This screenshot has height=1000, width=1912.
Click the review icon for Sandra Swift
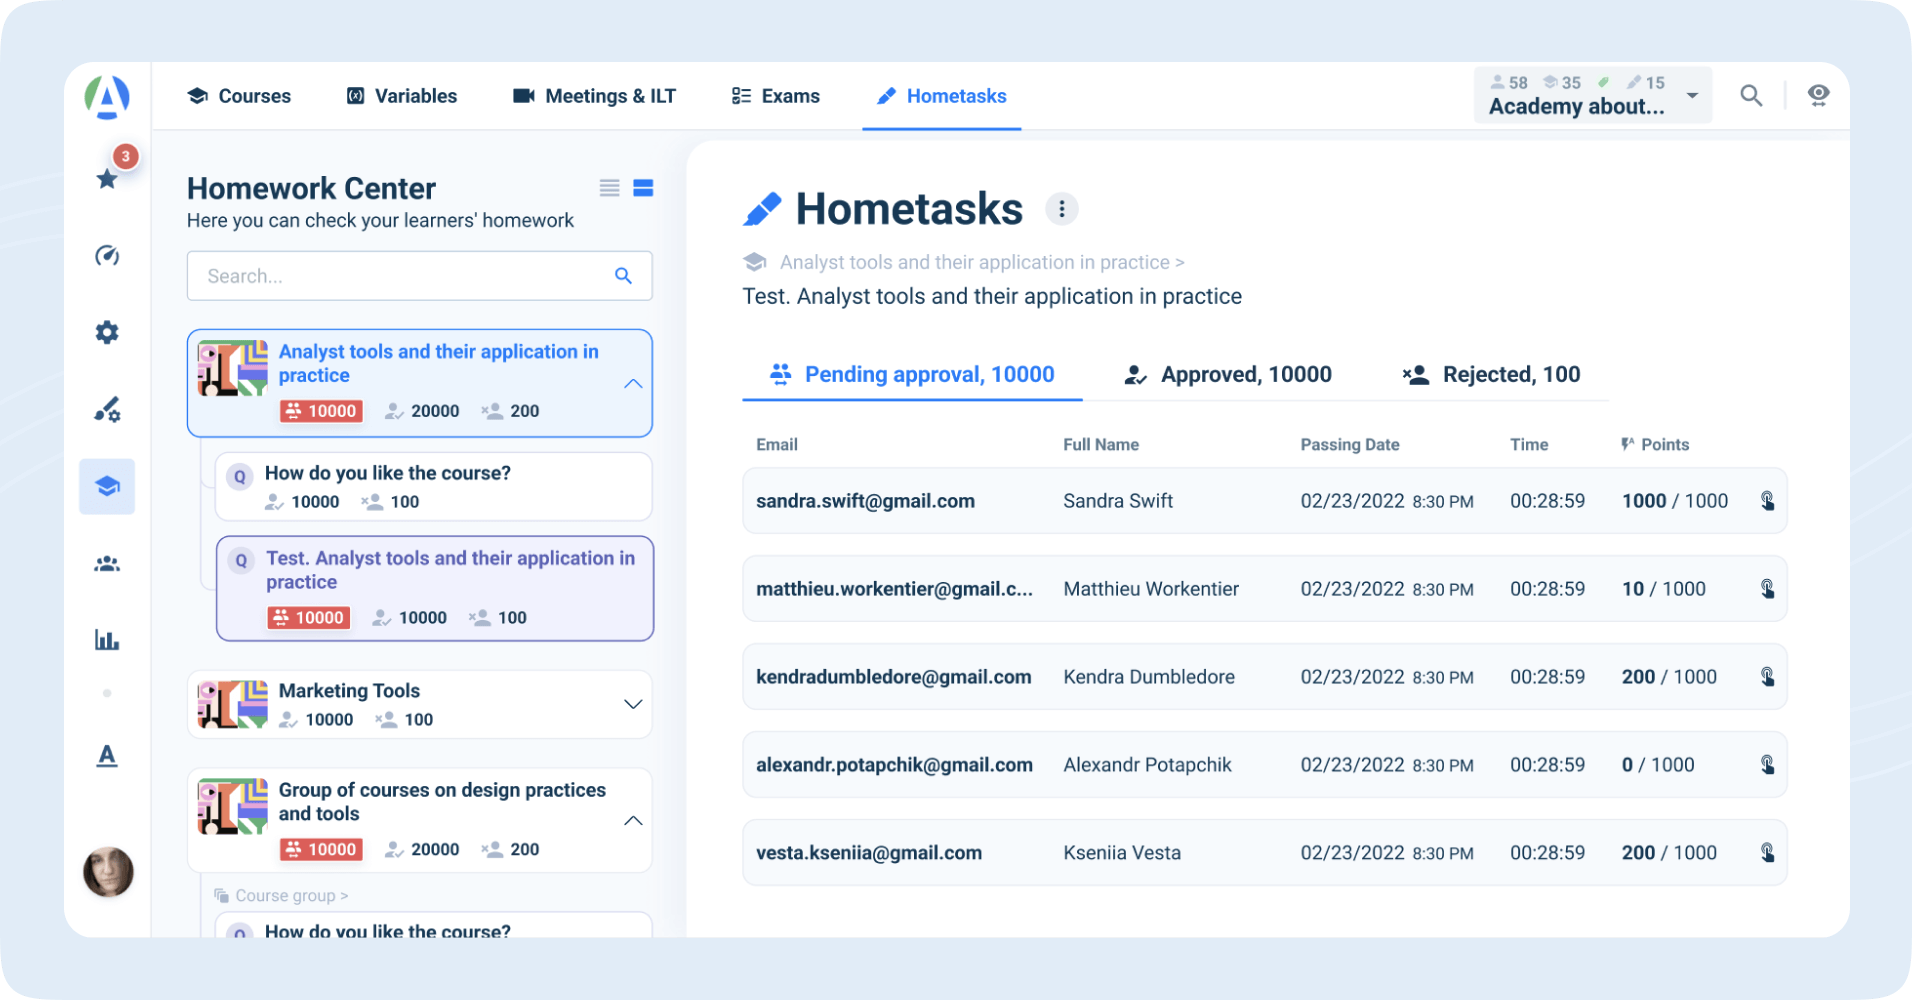click(x=1767, y=501)
